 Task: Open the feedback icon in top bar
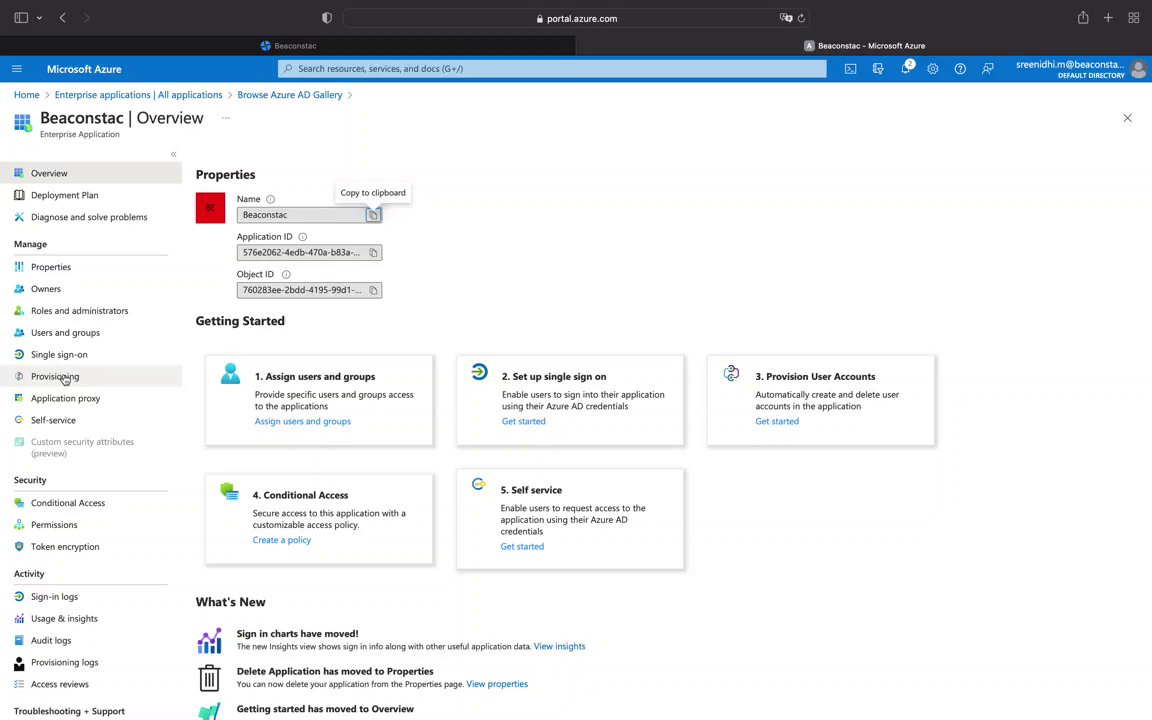click(987, 69)
